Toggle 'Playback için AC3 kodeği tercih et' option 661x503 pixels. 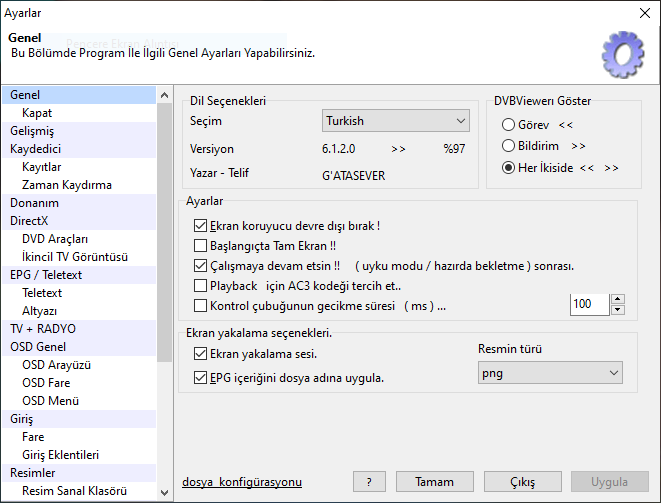point(200,286)
